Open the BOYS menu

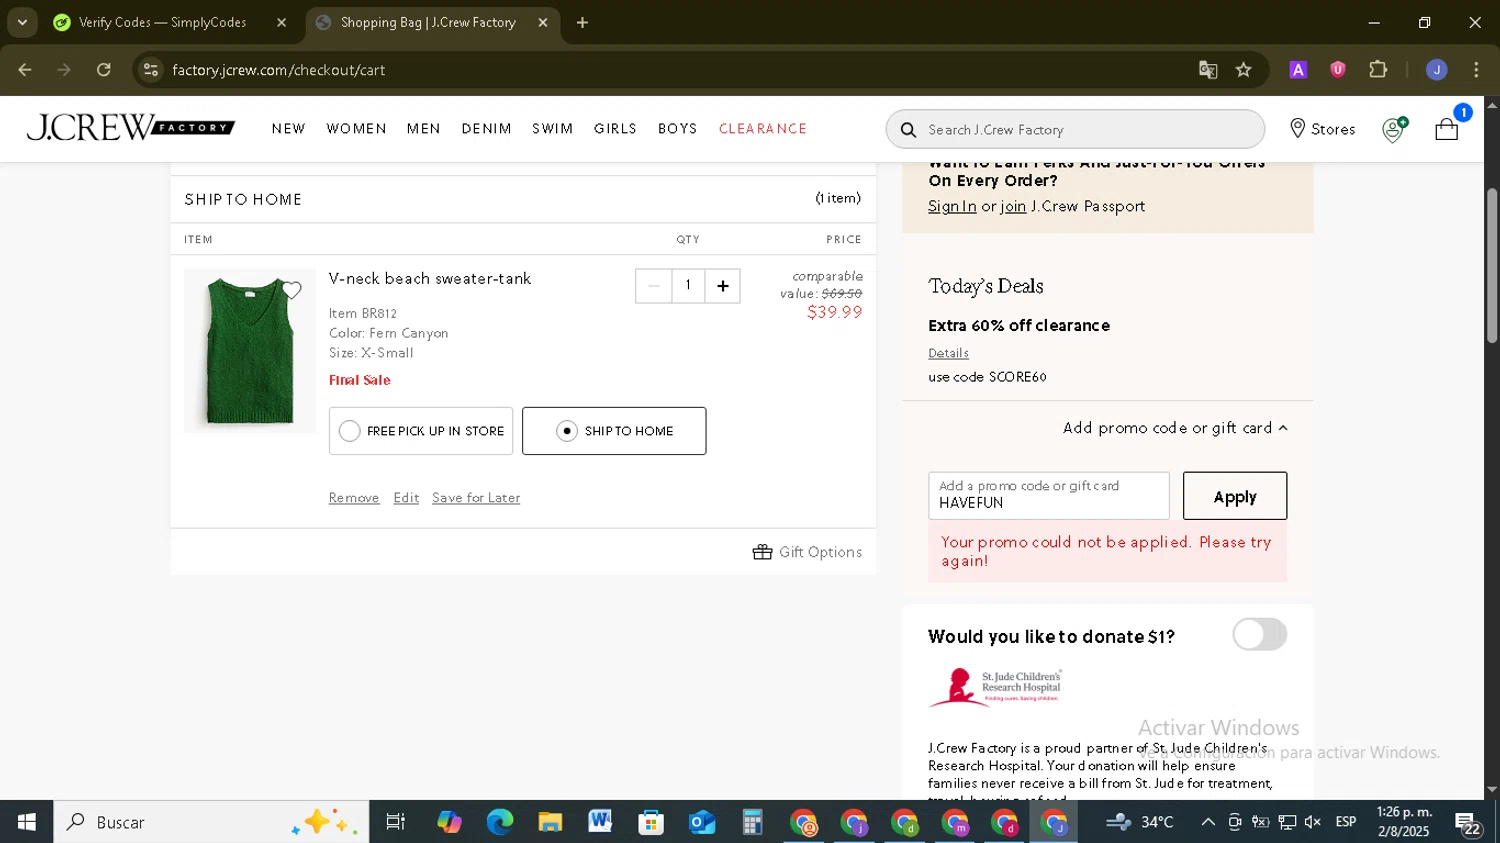[x=678, y=129]
